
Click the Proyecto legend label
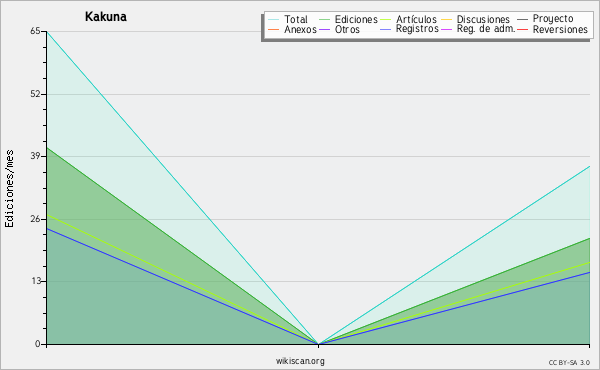pos(553,19)
